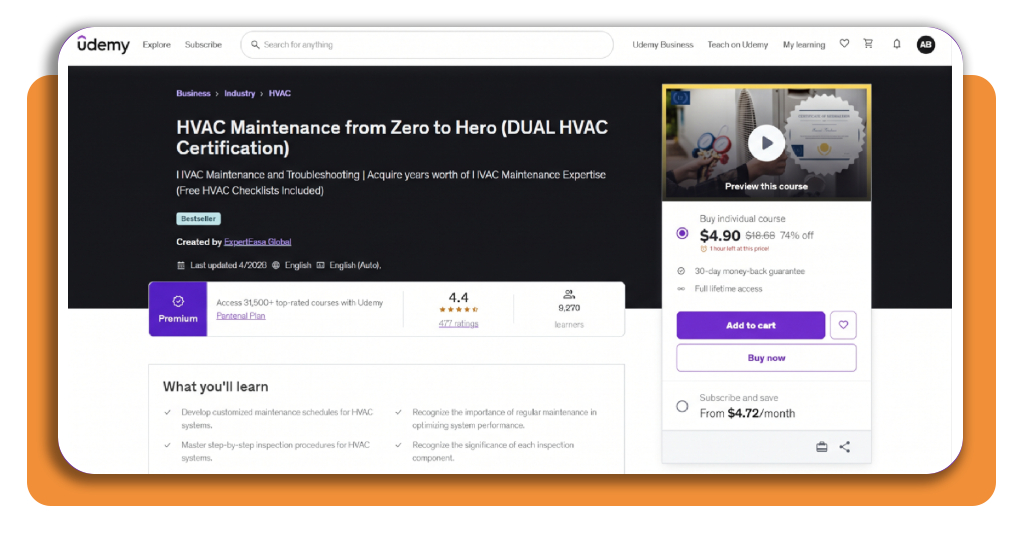This screenshot has width=1024, height=536.
Task: Add course to wishlist with heart button
Action: click(843, 325)
